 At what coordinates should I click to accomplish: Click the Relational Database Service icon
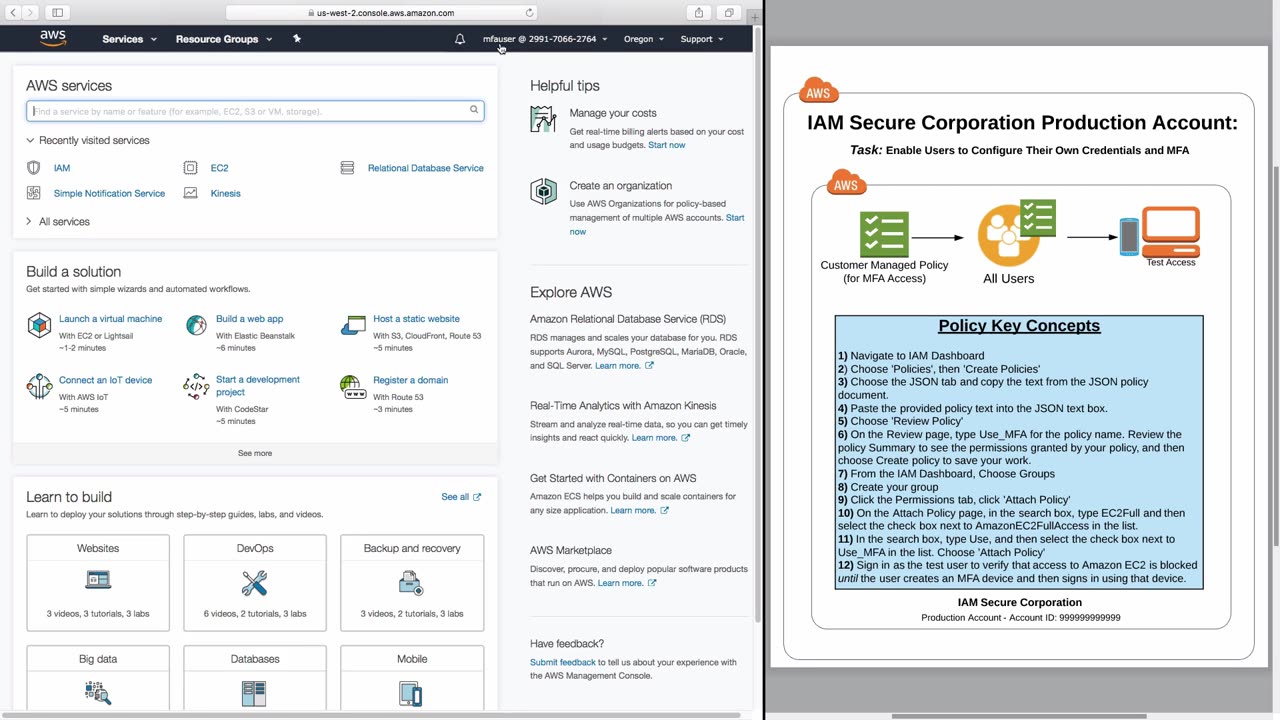[347, 168]
